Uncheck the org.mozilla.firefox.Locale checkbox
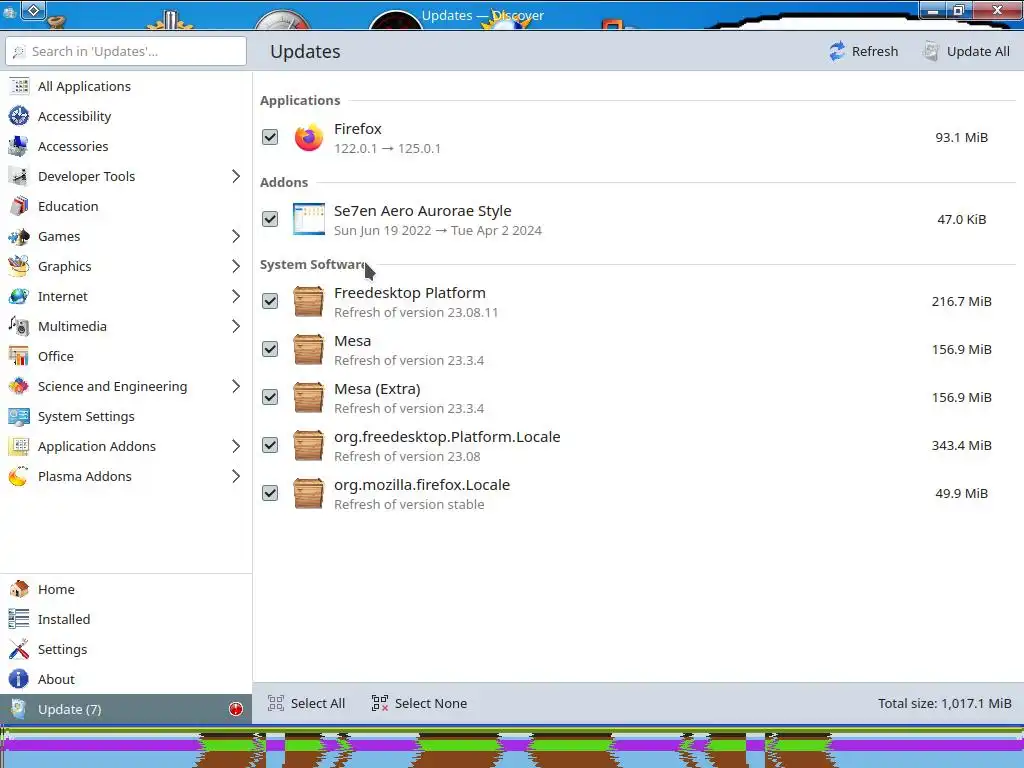Image resolution: width=1024 pixels, height=768 pixels. click(270, 493)
